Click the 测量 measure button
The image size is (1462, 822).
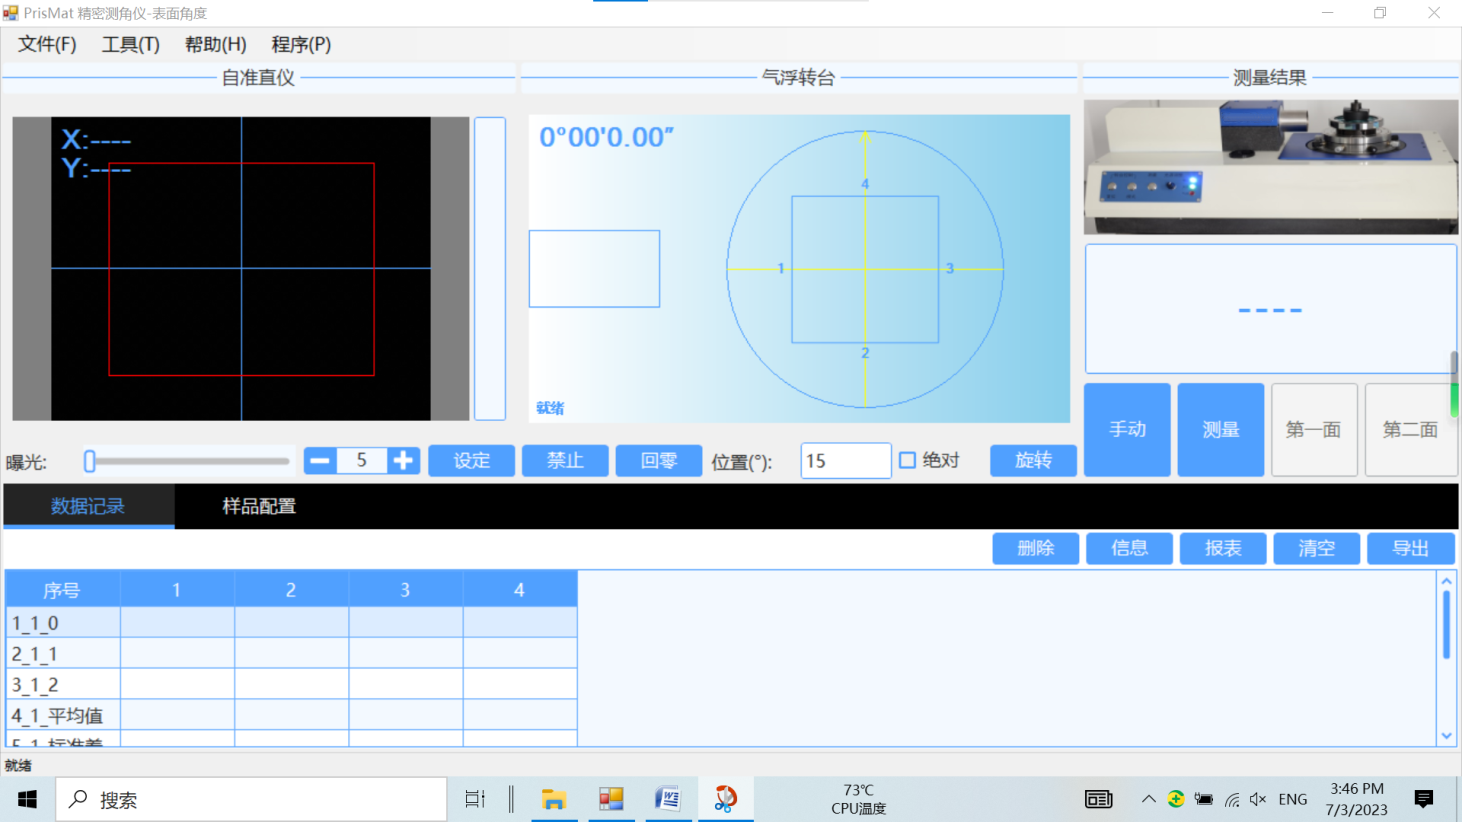(1220, 429)
